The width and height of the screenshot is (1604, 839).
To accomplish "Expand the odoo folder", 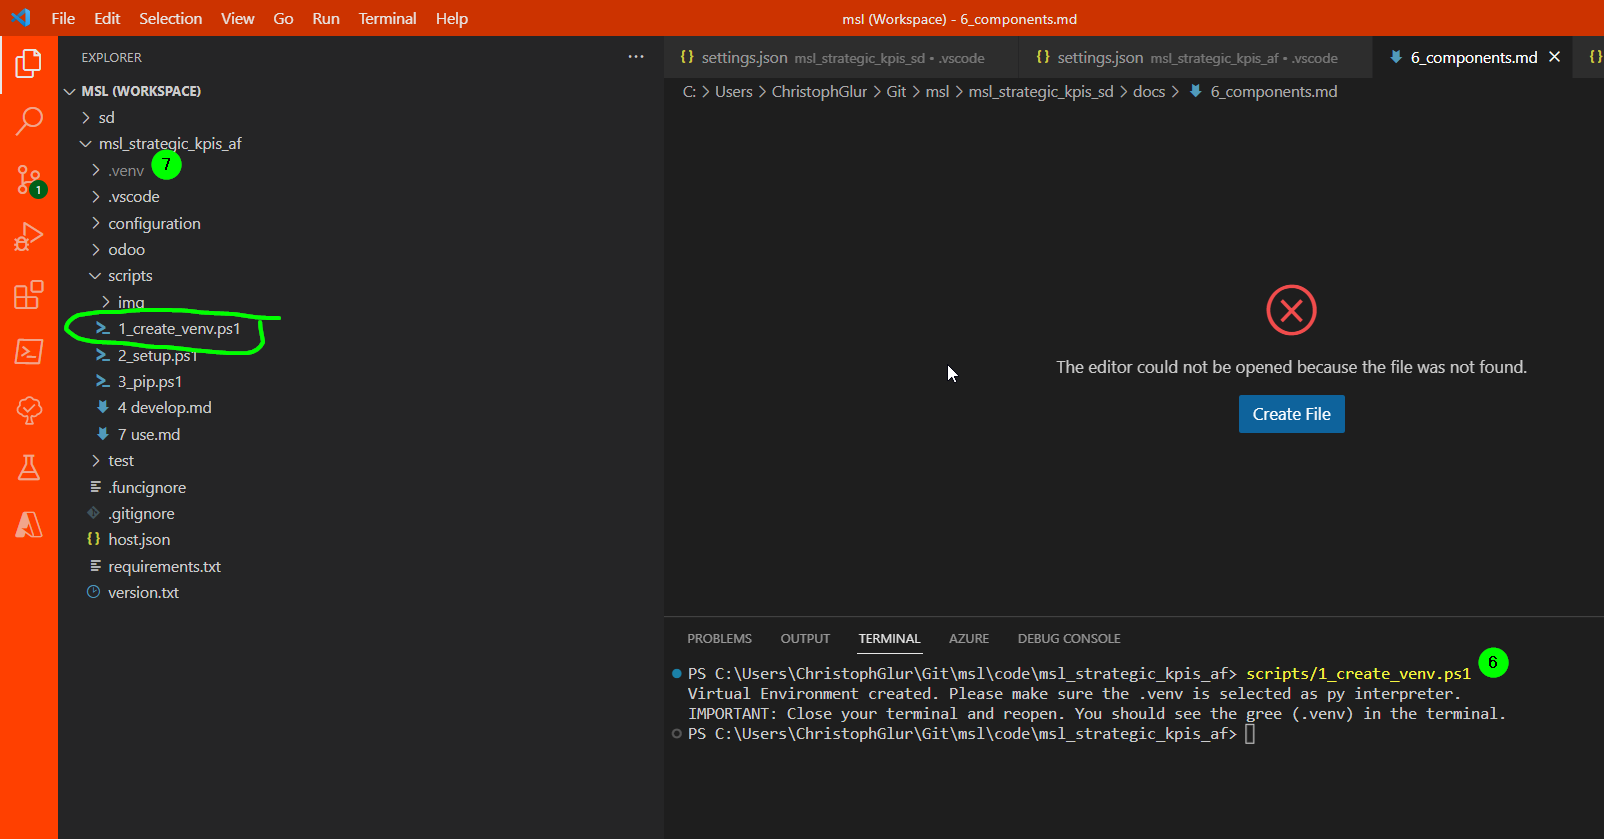I will pyautogui.click(x=96, y=249).
